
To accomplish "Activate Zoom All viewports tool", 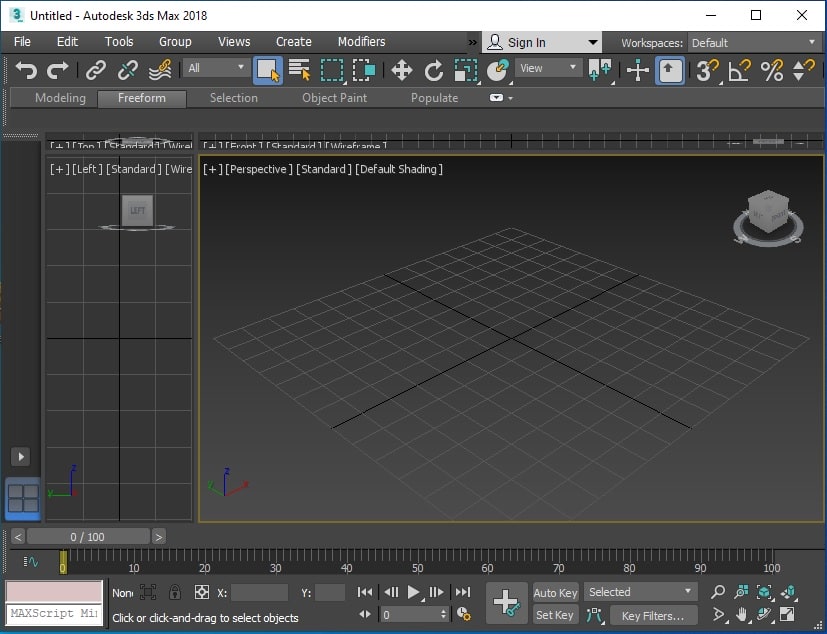I will pos(741,592).
